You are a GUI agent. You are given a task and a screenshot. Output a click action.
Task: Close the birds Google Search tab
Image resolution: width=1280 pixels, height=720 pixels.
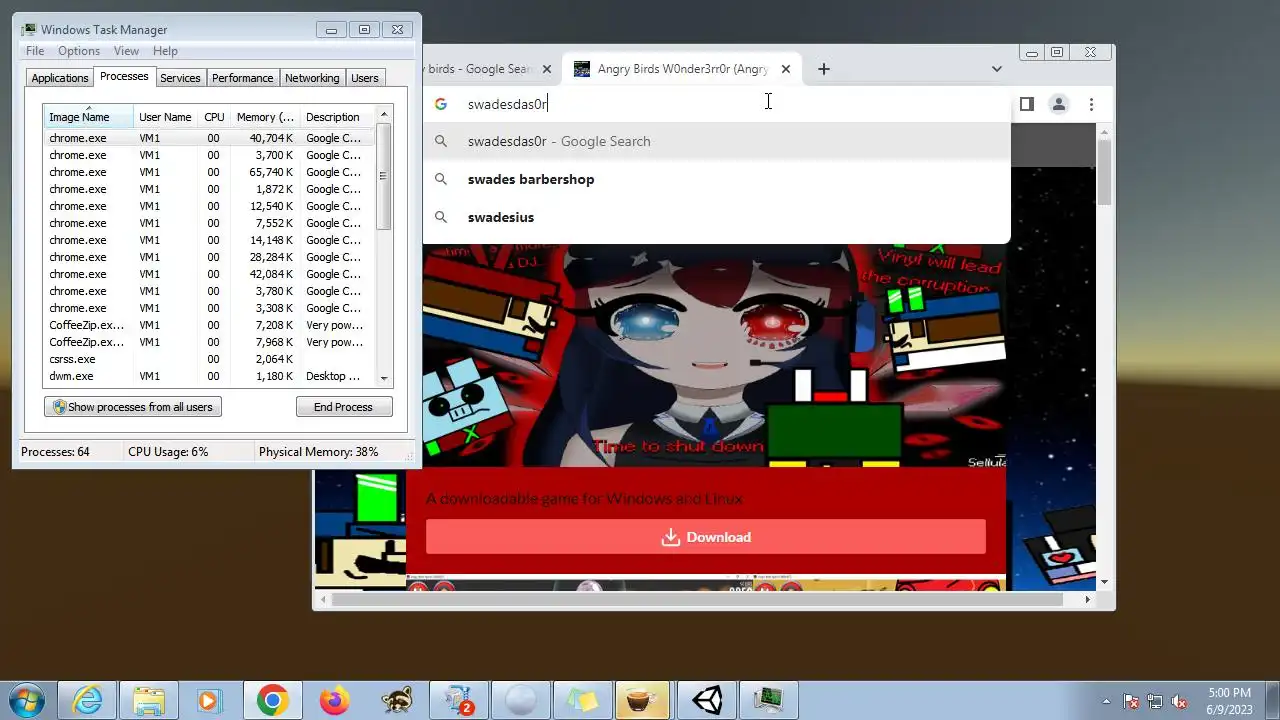[x=546, y=69]
